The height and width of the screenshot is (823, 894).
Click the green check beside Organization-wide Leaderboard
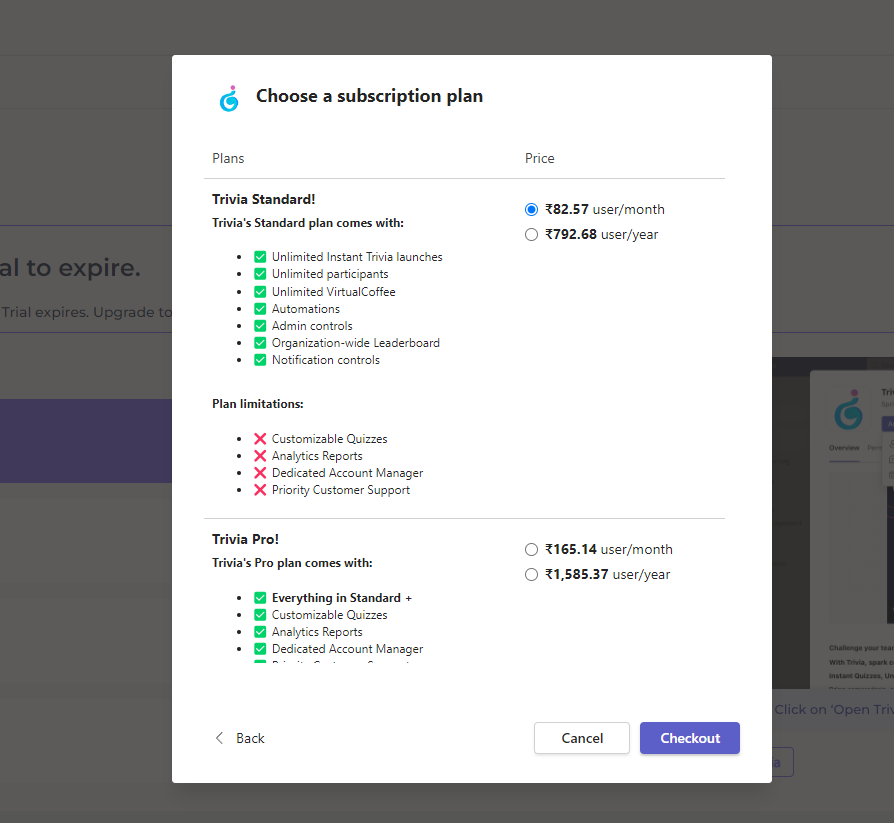pyautogui.click(x=260, y=343)
